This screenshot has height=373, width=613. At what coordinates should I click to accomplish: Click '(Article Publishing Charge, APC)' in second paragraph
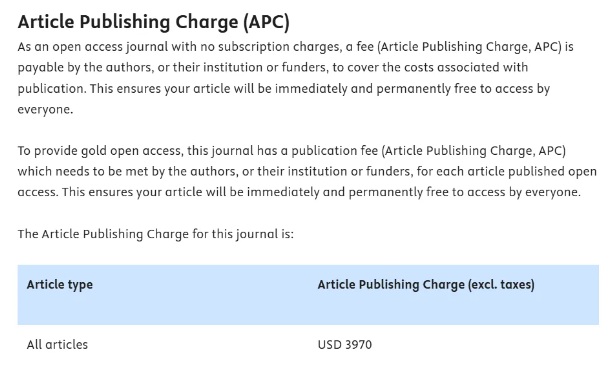tap(474, 151)
